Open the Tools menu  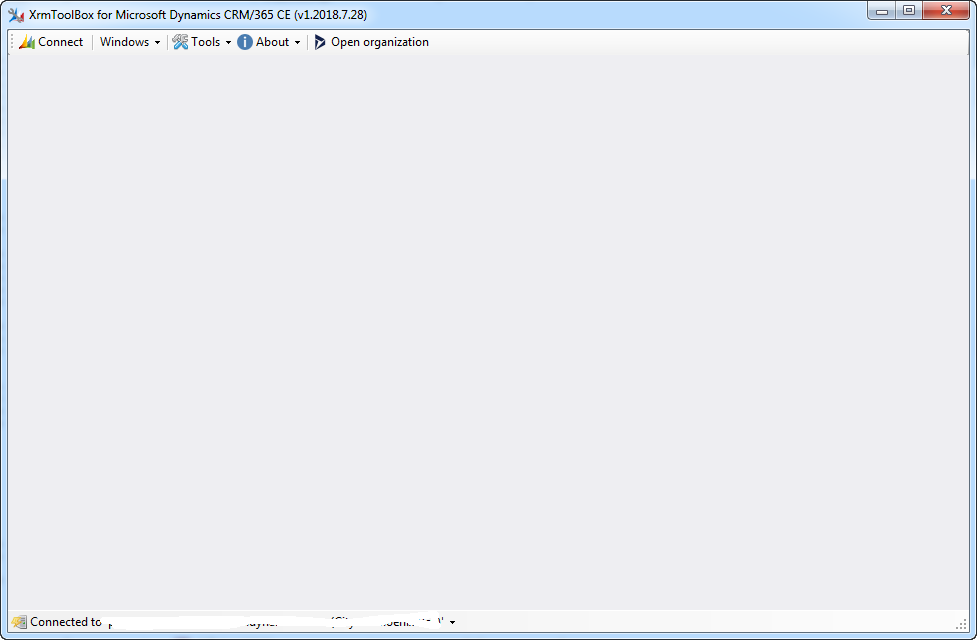coord(202,42)
